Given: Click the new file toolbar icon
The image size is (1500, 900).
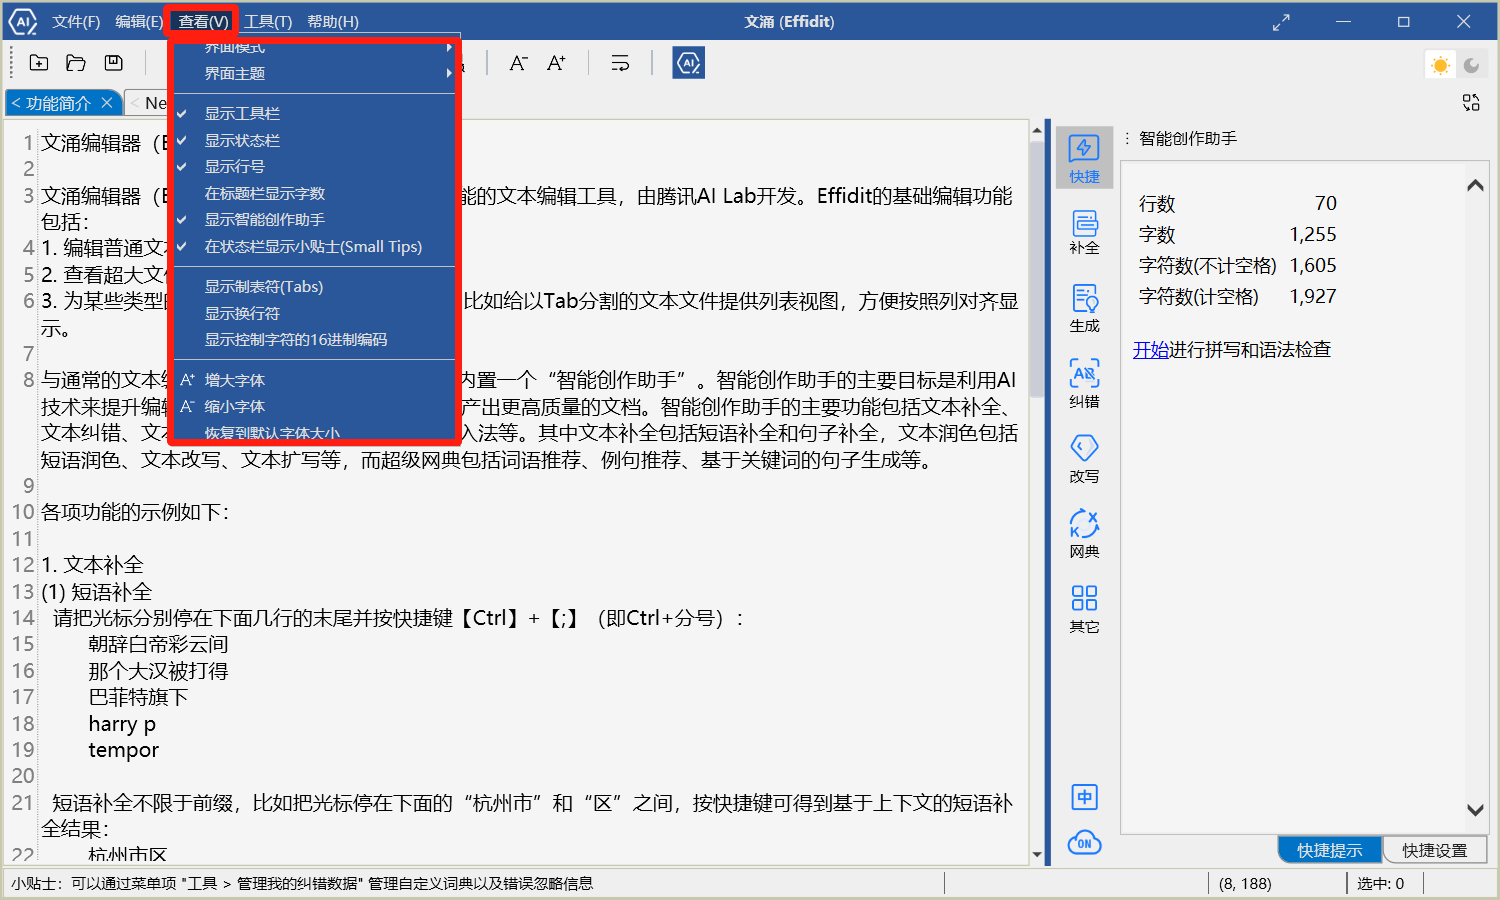Looking at the screenshot, I should (x=39, y=63).
